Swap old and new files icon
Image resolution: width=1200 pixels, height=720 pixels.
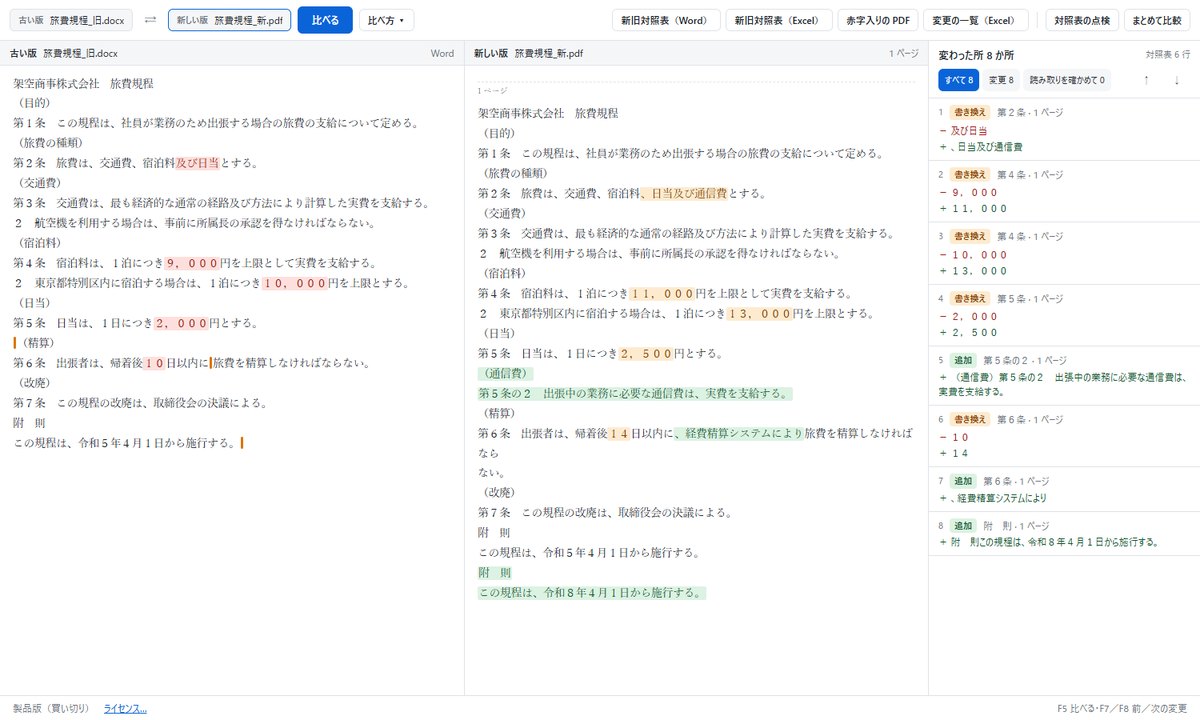[x=150, y=20]
